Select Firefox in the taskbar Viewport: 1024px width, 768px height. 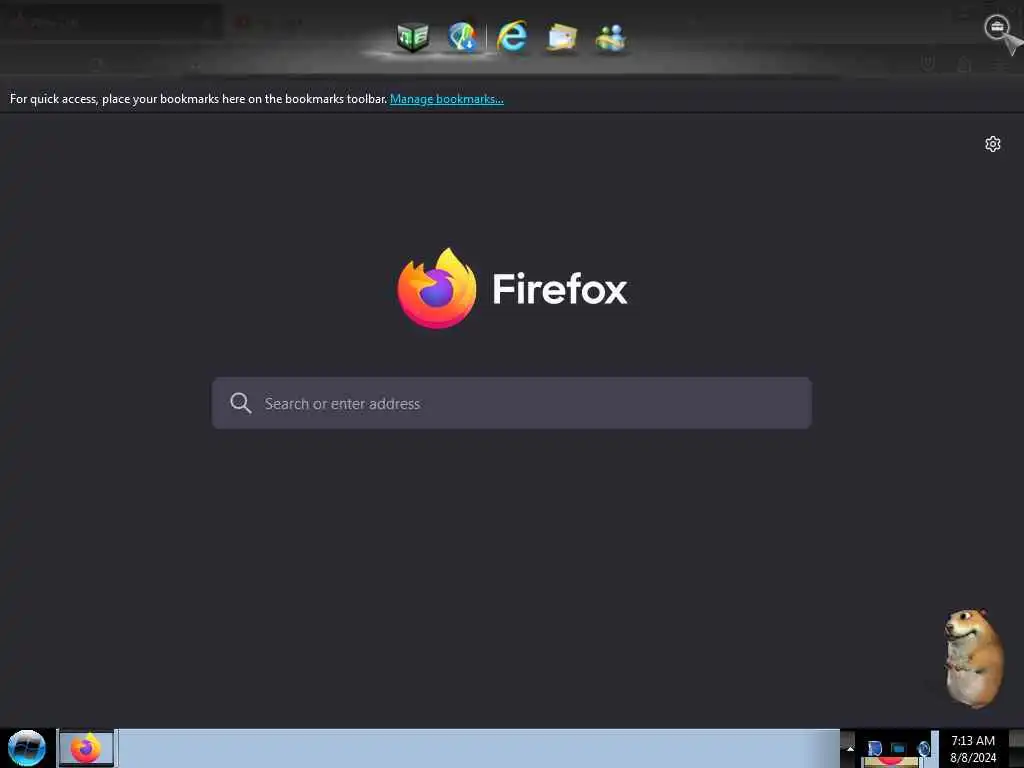pyautogui.click(x=86, y=748)
